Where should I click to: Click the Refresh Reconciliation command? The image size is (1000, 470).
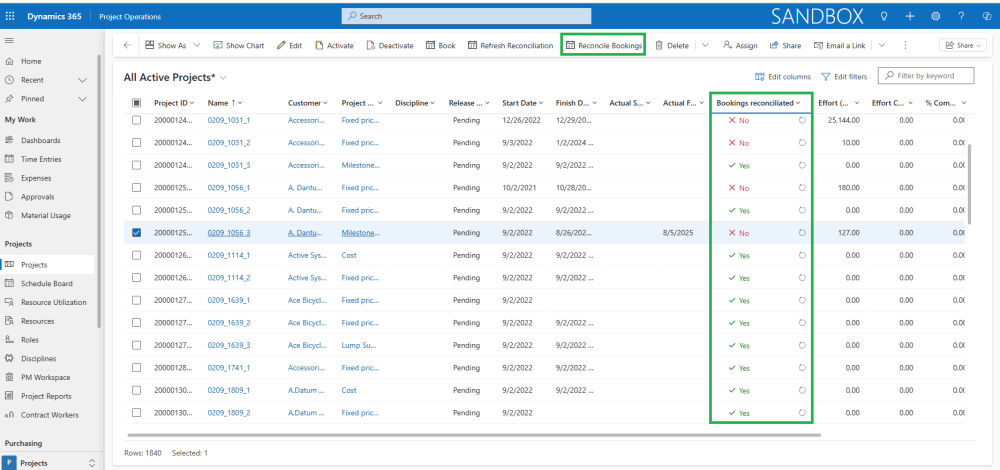pos(509,45)
